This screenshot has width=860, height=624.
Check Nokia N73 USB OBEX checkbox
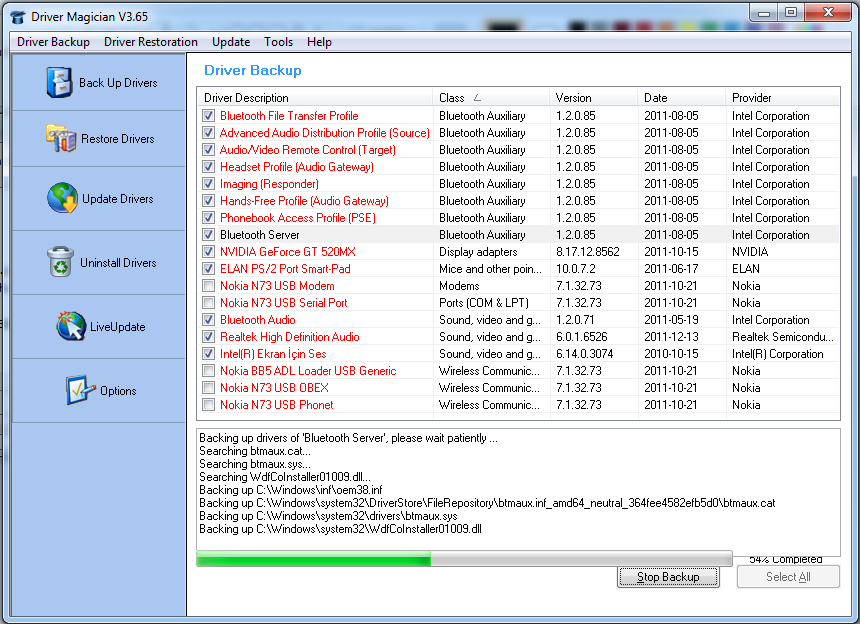(208, 388)
